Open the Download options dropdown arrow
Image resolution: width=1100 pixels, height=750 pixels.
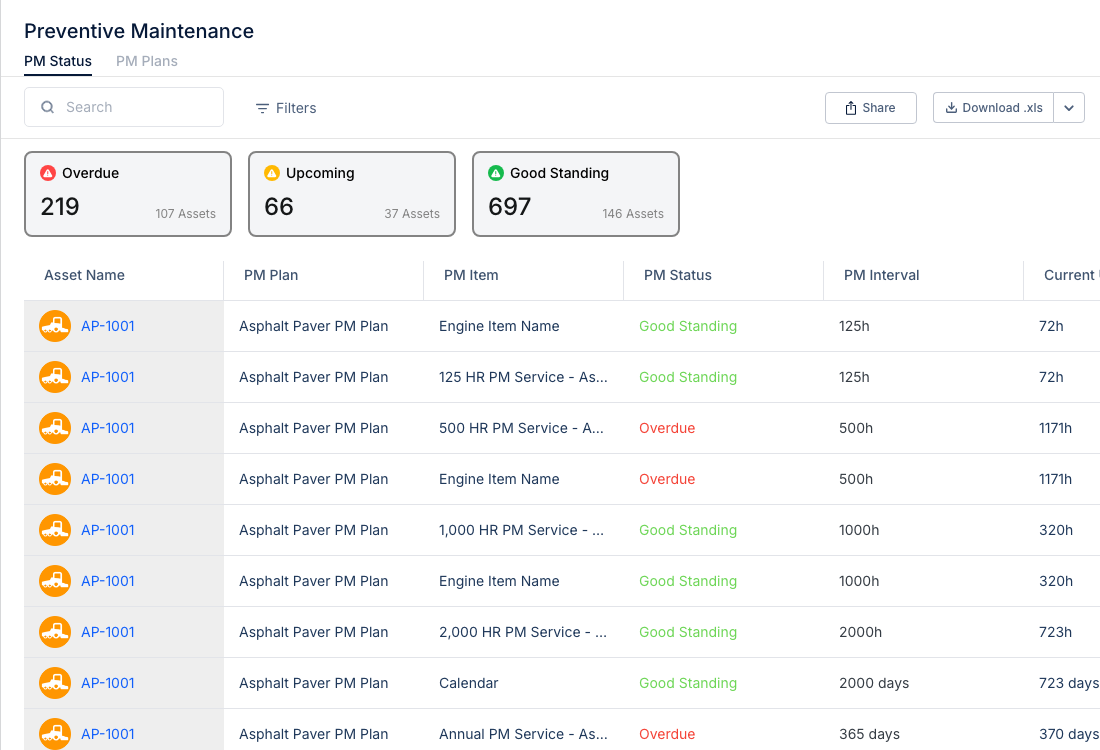coord(1069,108)
